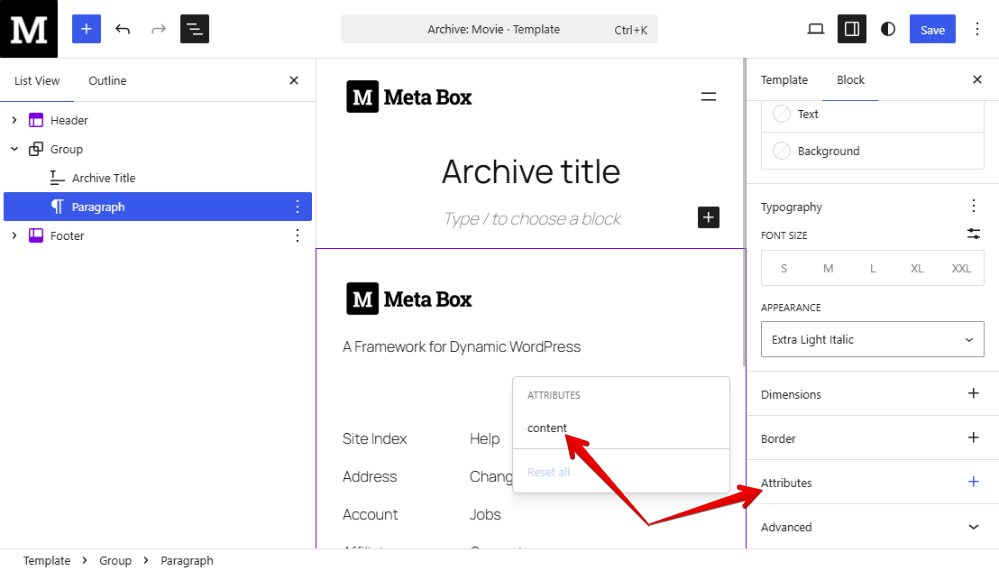Add Border options with plus icon

tap(974, 437)
